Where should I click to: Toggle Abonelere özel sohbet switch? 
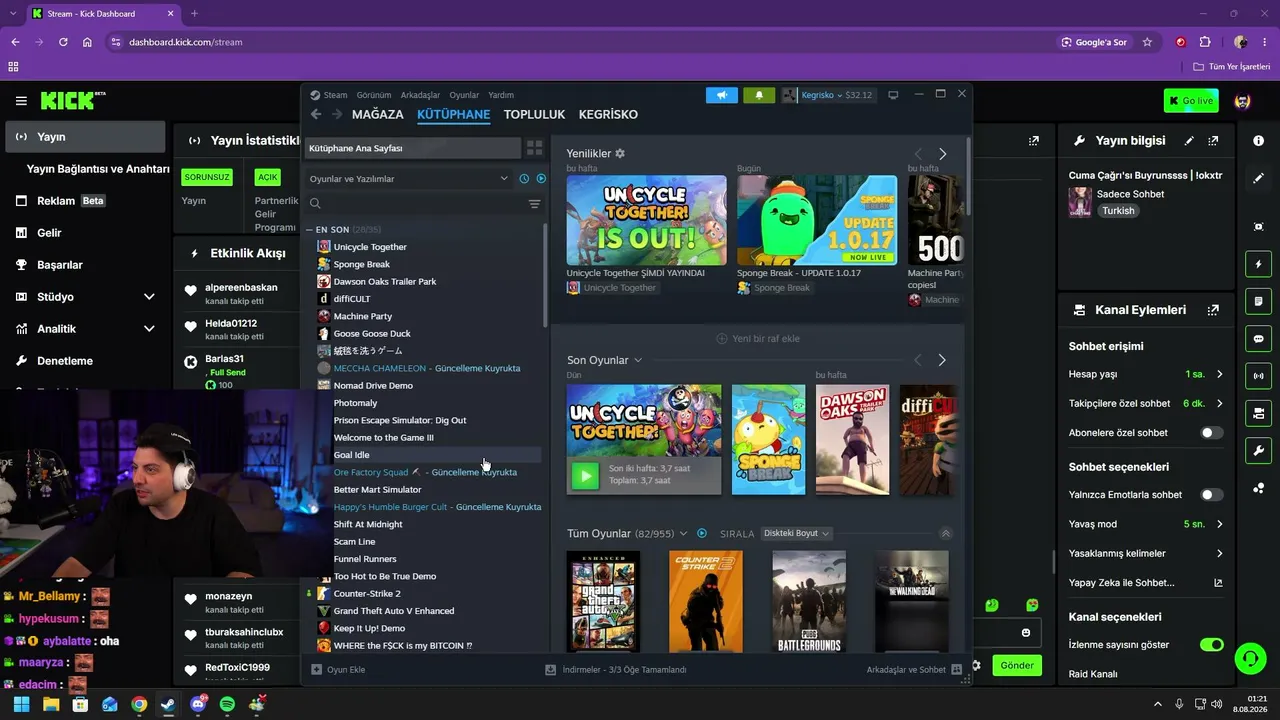1212,433
